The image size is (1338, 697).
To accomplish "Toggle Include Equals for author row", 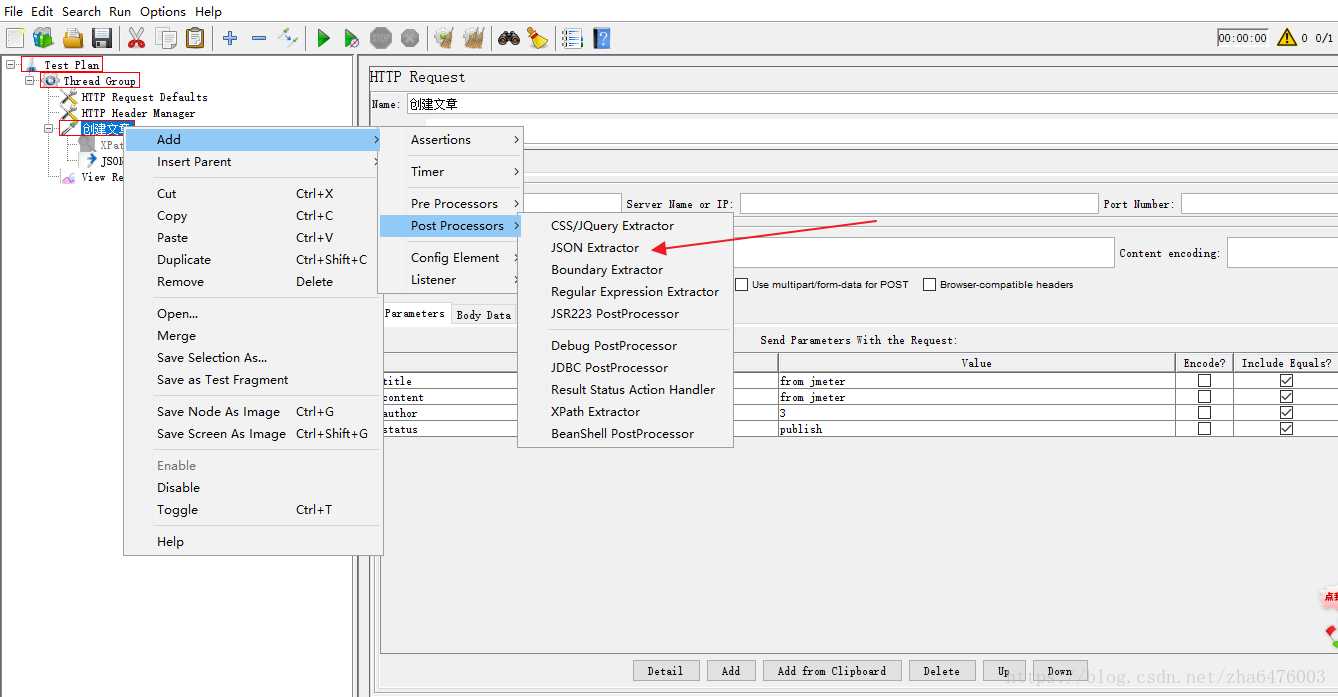I will (1286, 413).
